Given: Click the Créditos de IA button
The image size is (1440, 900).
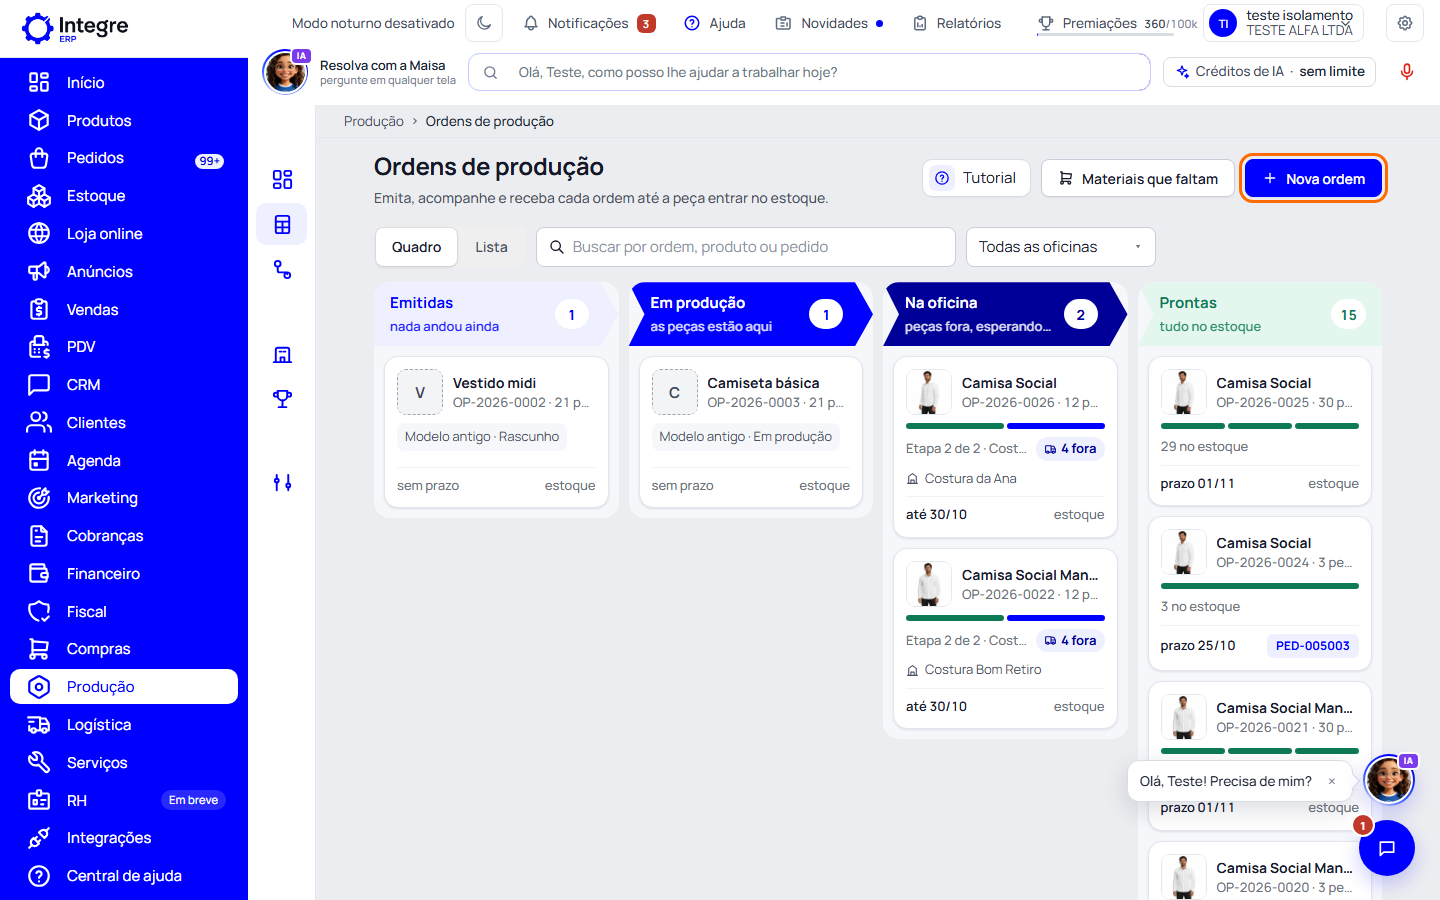Looking at the screenshot, I should (1270, 72).
